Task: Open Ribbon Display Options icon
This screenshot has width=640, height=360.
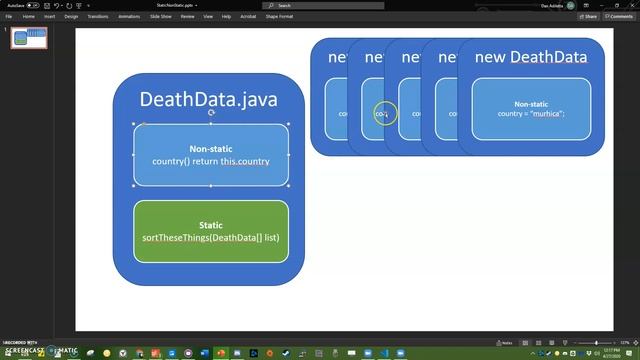Action: [x=586, y=6]
